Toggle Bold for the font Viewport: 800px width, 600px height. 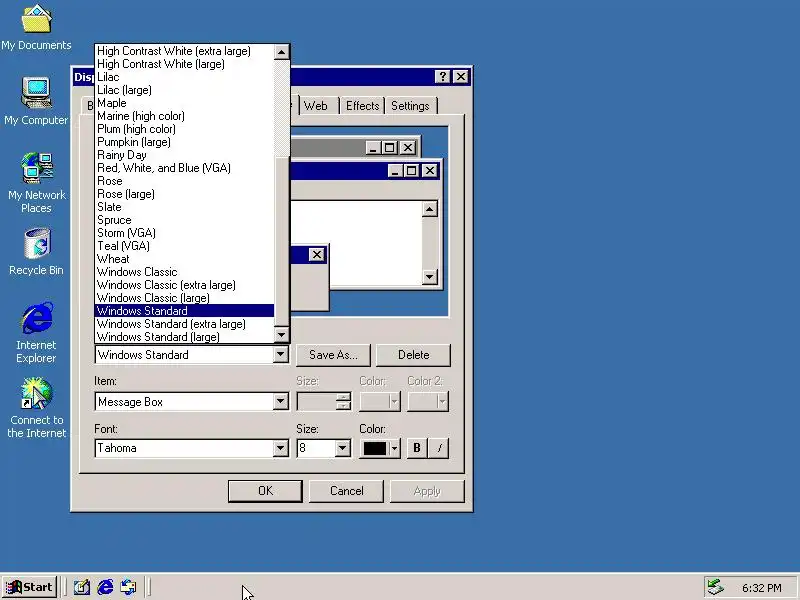tap(417, 448)
